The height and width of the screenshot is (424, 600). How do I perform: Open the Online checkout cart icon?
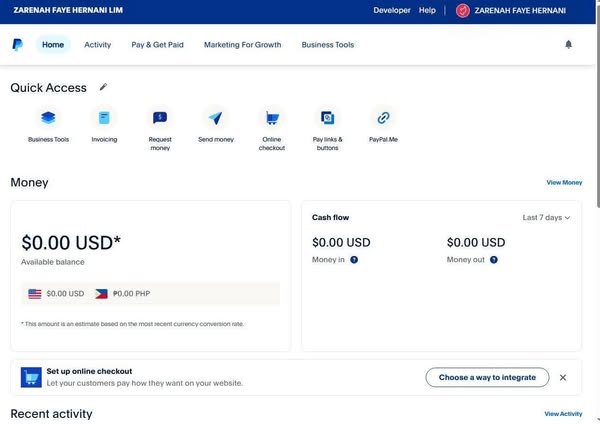(272, 118)
